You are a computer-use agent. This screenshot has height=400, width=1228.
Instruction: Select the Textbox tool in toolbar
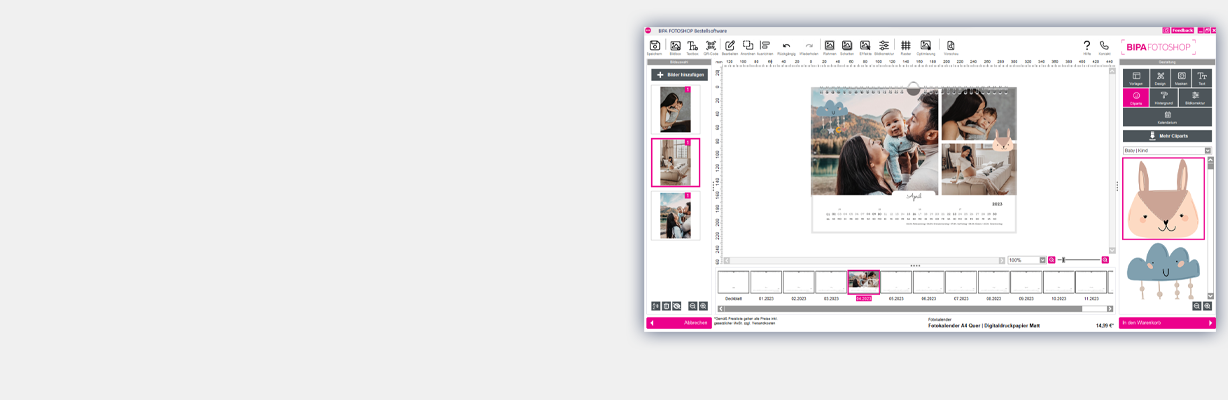coord(692,46)
